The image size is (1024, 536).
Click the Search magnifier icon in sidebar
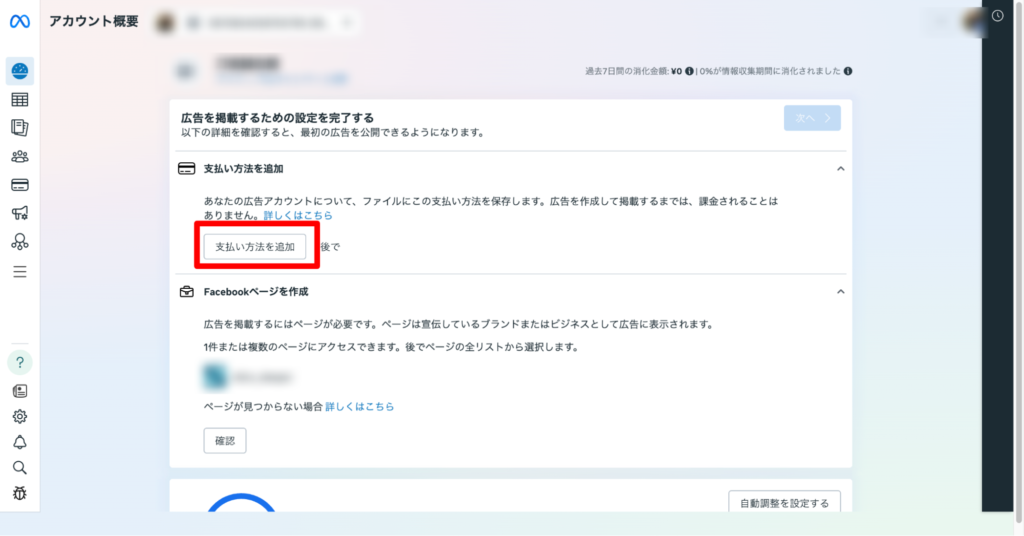tap(19, 467)
